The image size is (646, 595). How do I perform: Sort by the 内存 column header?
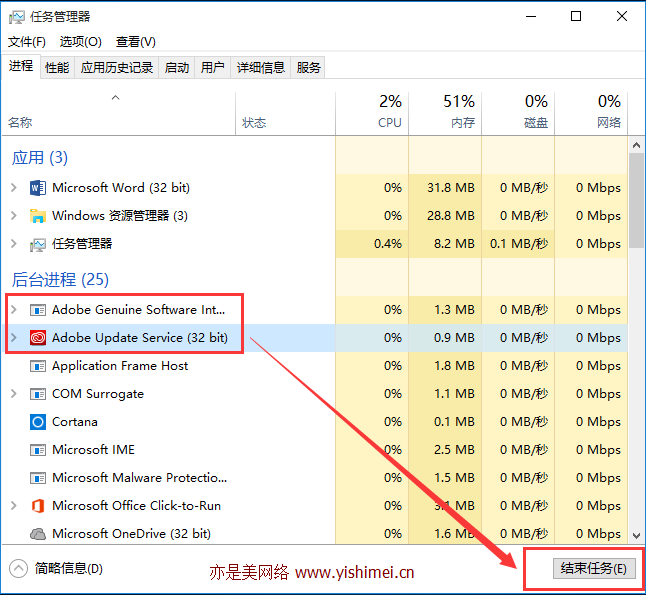point(445,114)
